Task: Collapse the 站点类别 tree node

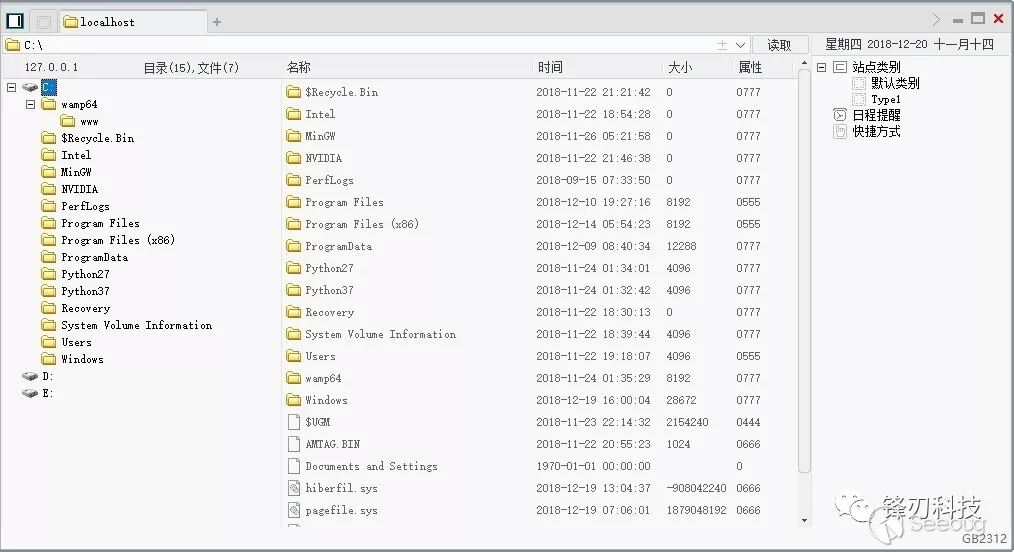Action: pos(821,67)
